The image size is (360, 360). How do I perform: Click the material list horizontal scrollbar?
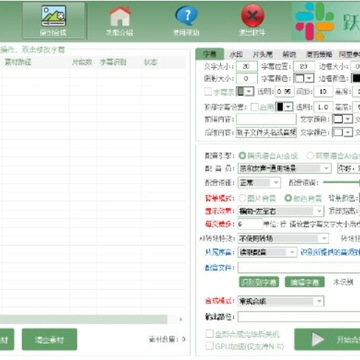pyautogui.click(x=83, y=319)
